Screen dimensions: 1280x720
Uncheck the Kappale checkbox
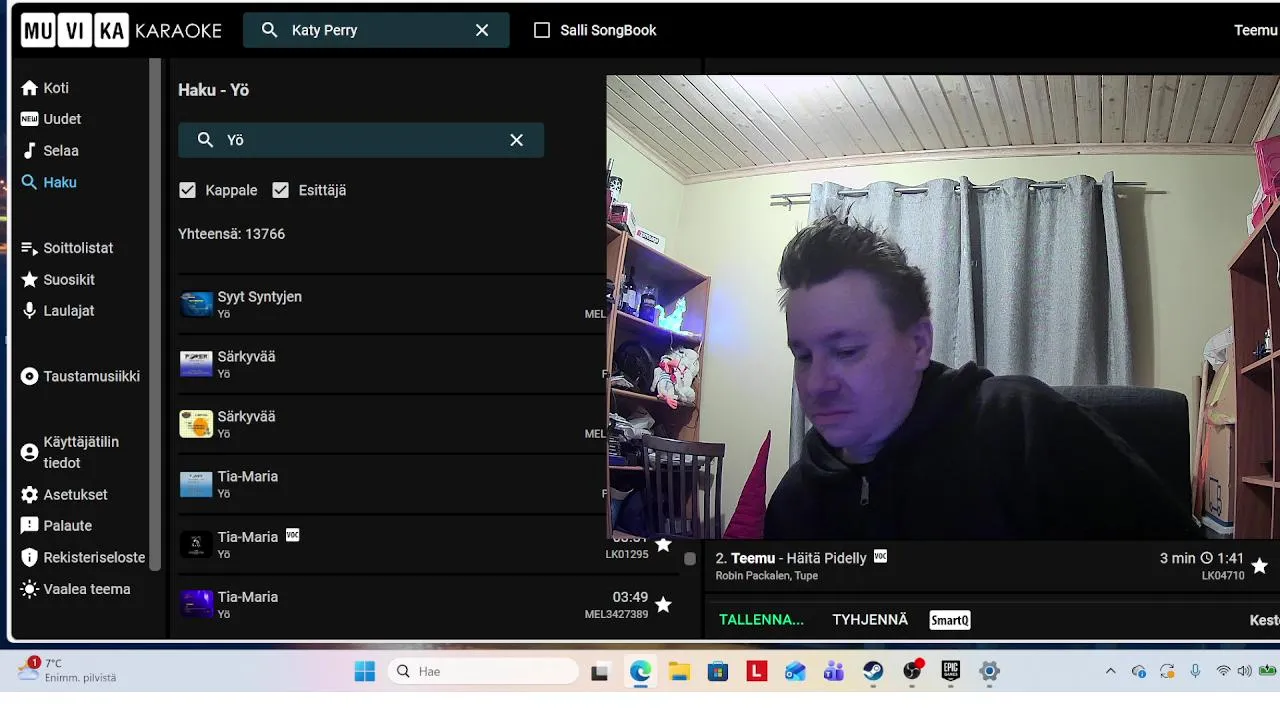187,190
